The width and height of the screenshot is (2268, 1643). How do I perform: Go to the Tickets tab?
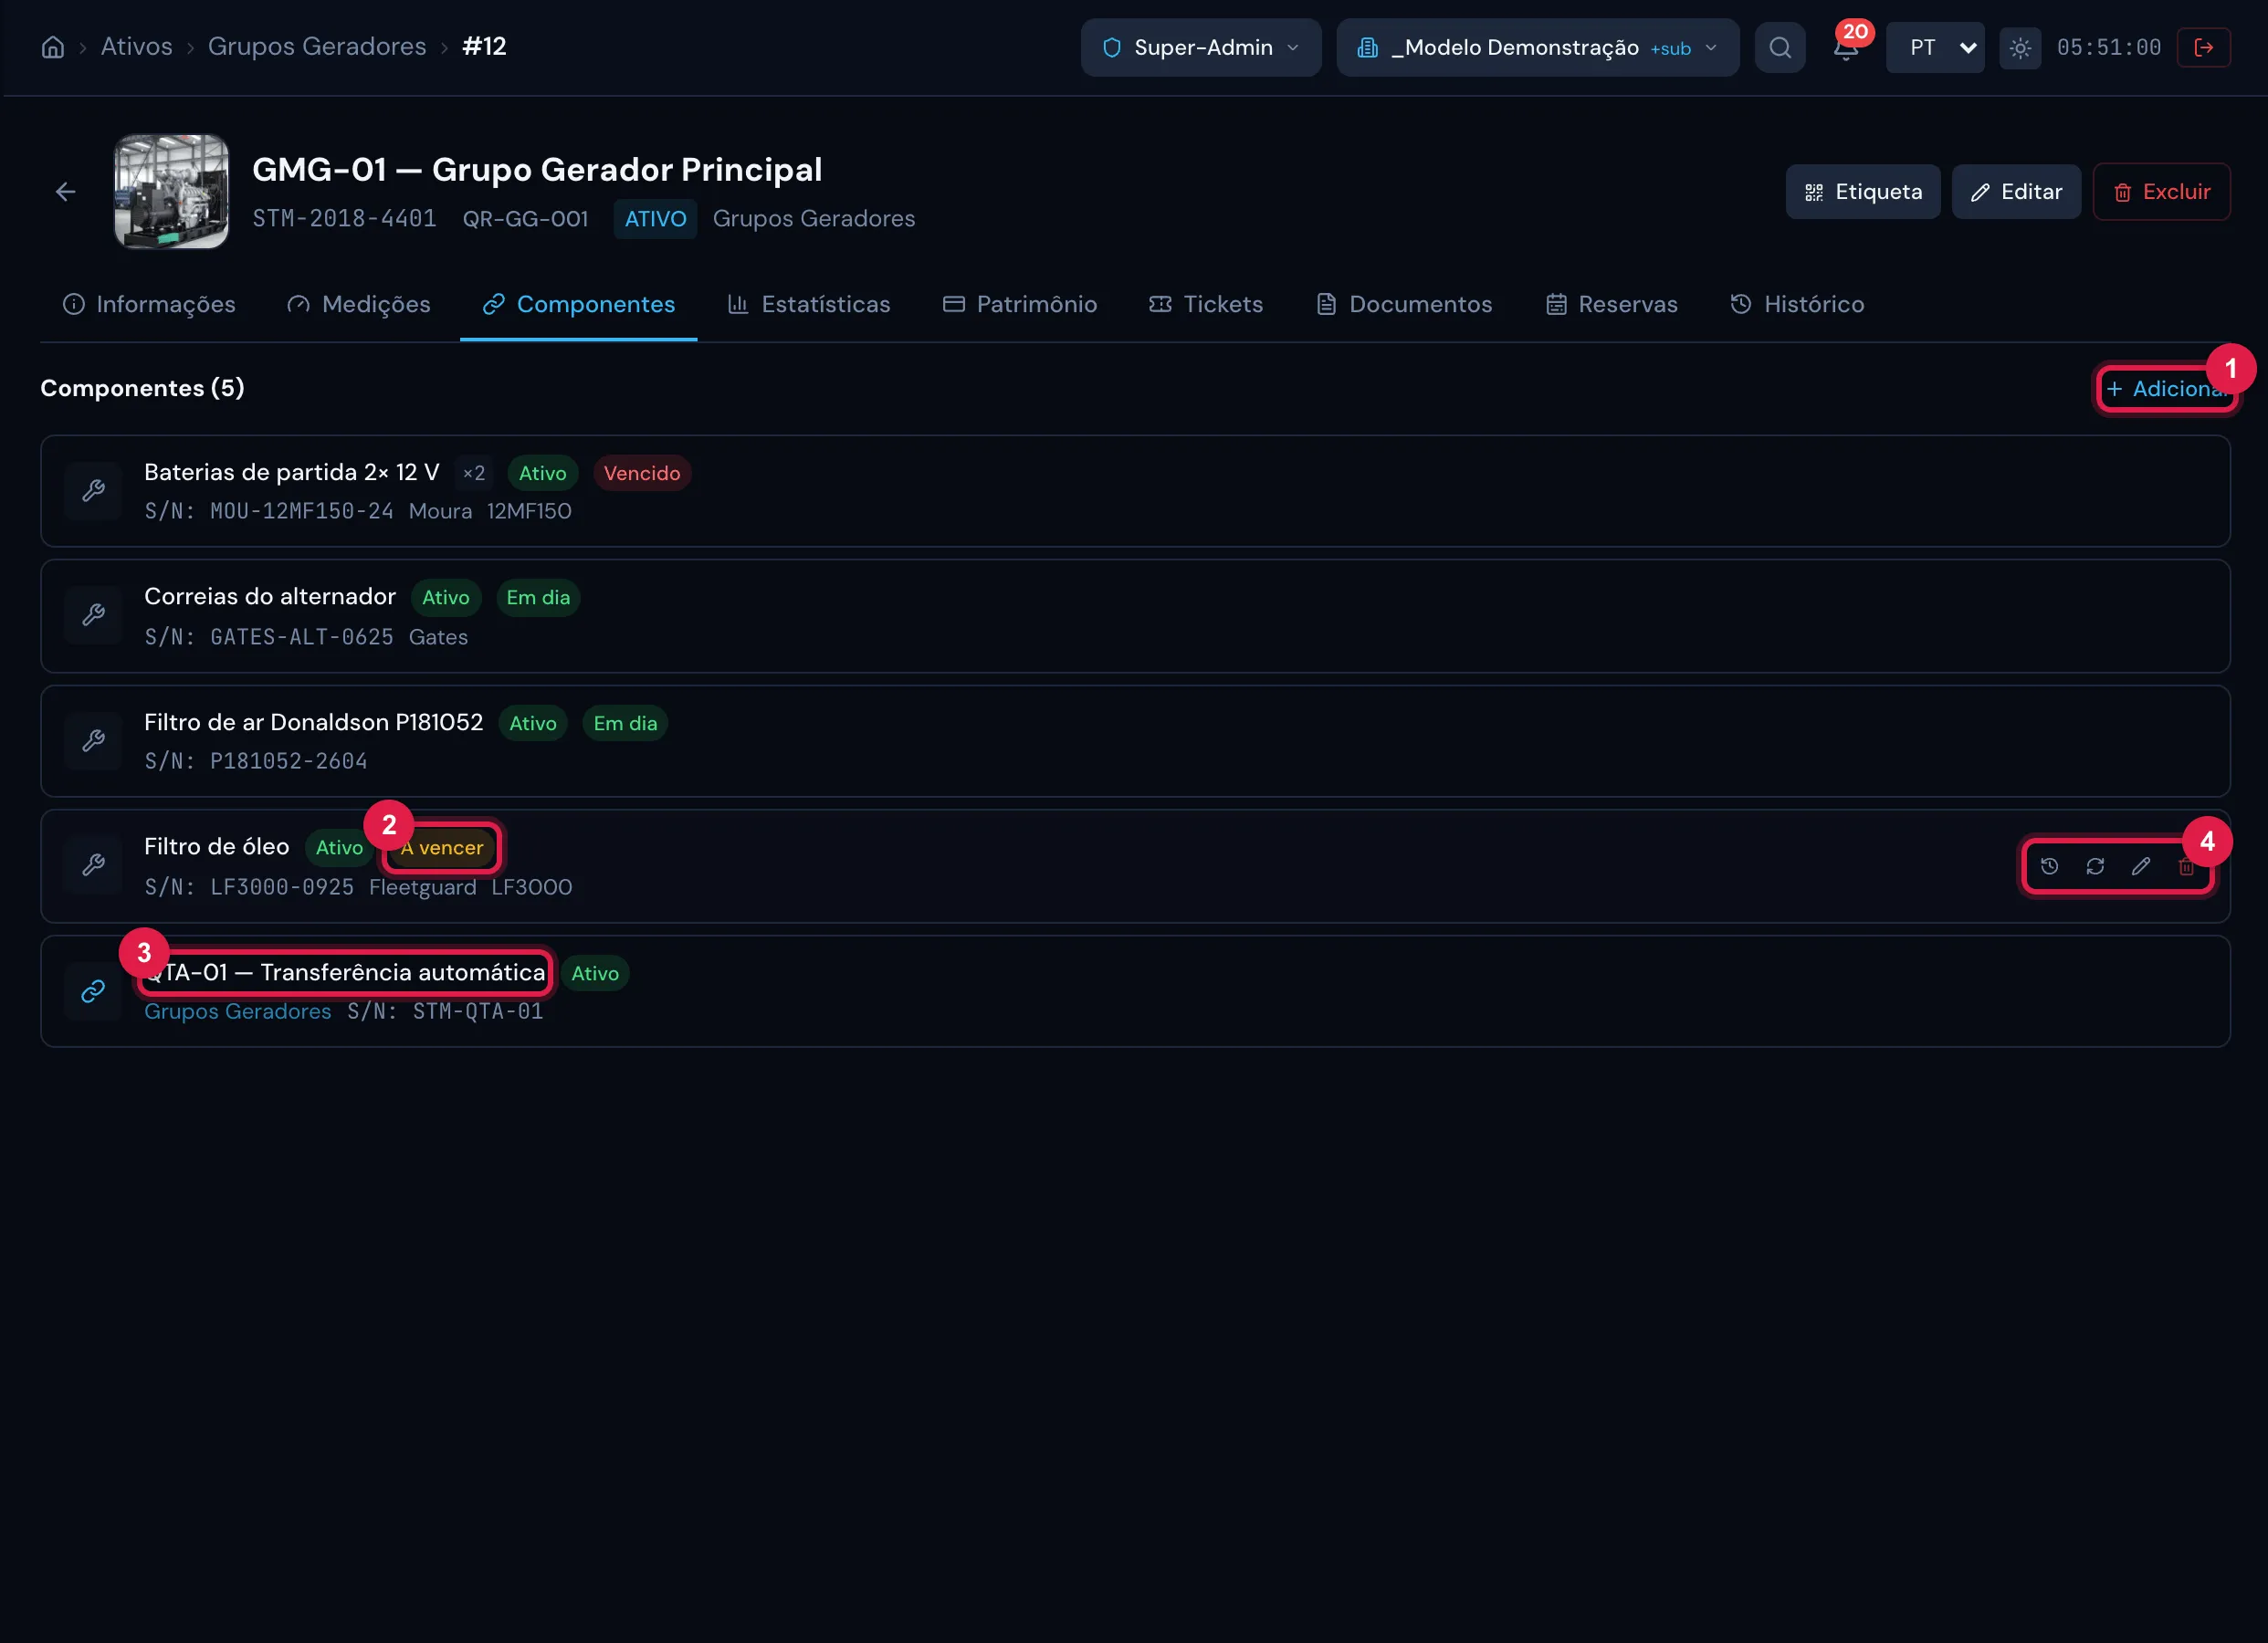(x=1206, y=304)
